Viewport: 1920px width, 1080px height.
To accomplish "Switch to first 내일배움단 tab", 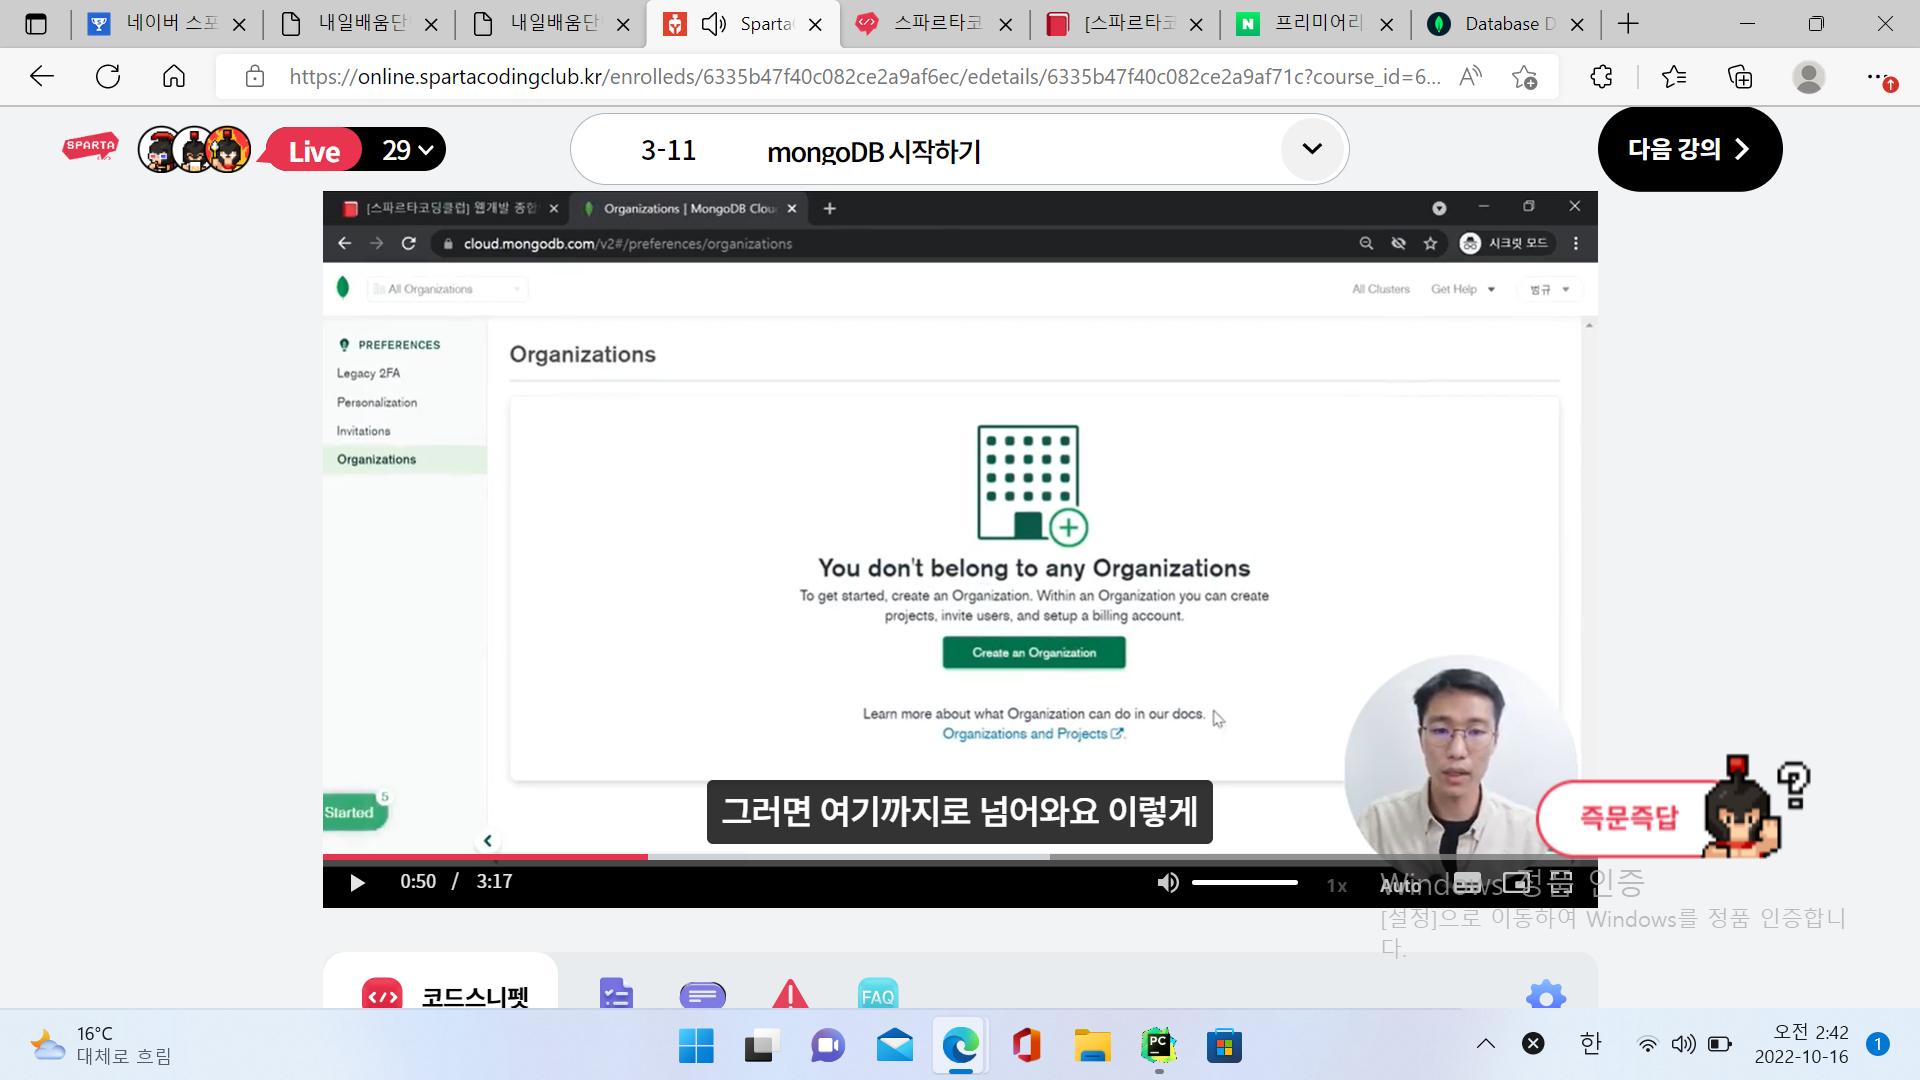I will (x=360, y=24).
